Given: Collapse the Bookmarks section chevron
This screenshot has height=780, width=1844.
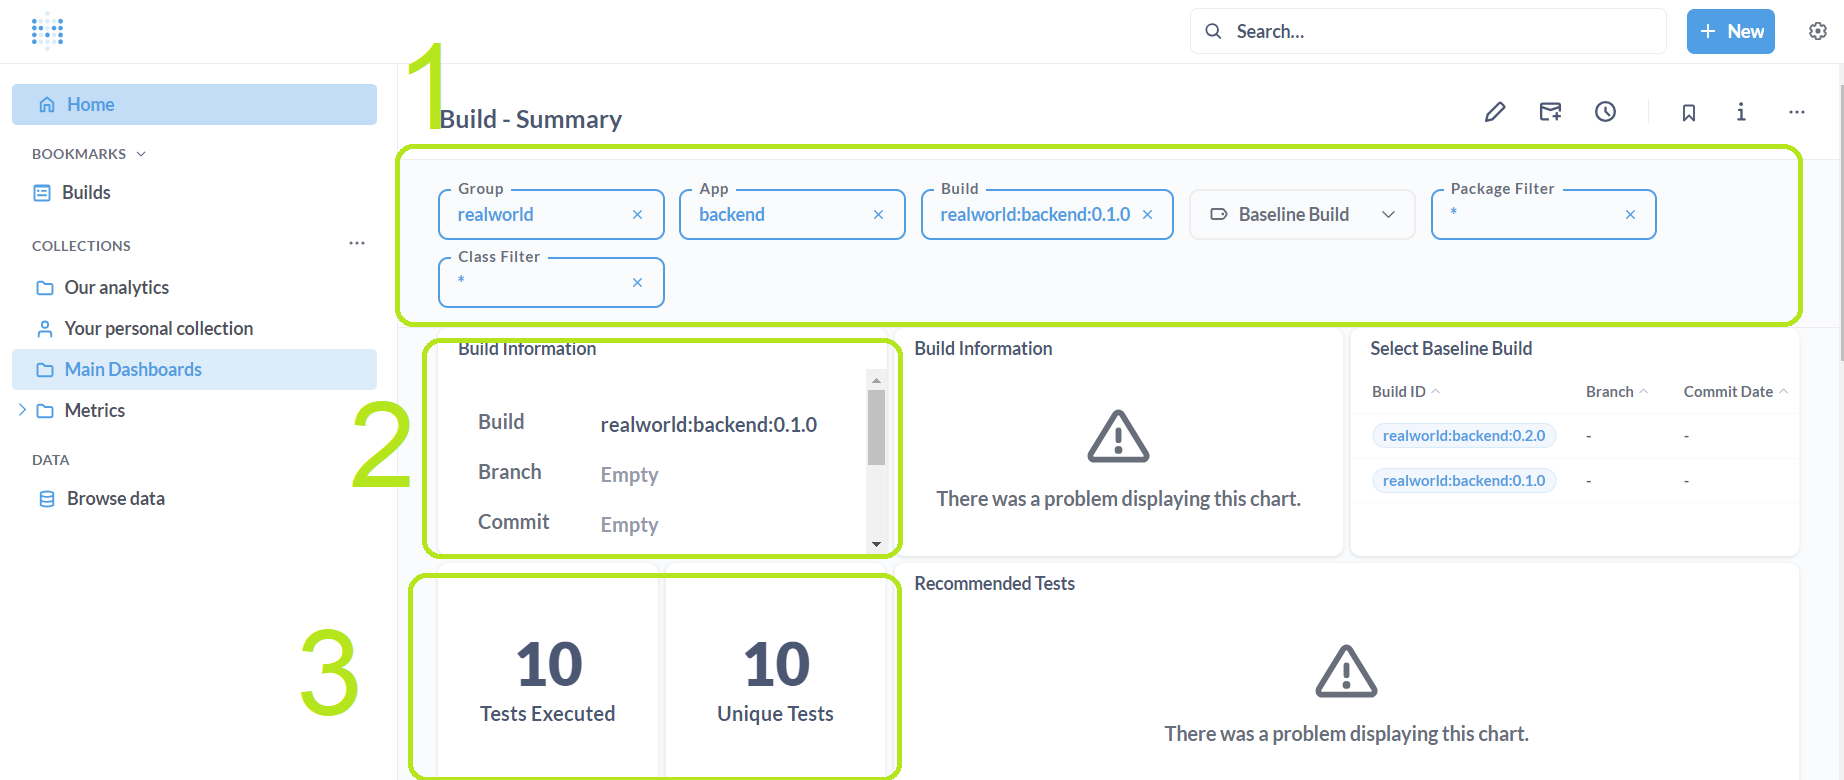Looking at the screenshot, I should 141,154.
